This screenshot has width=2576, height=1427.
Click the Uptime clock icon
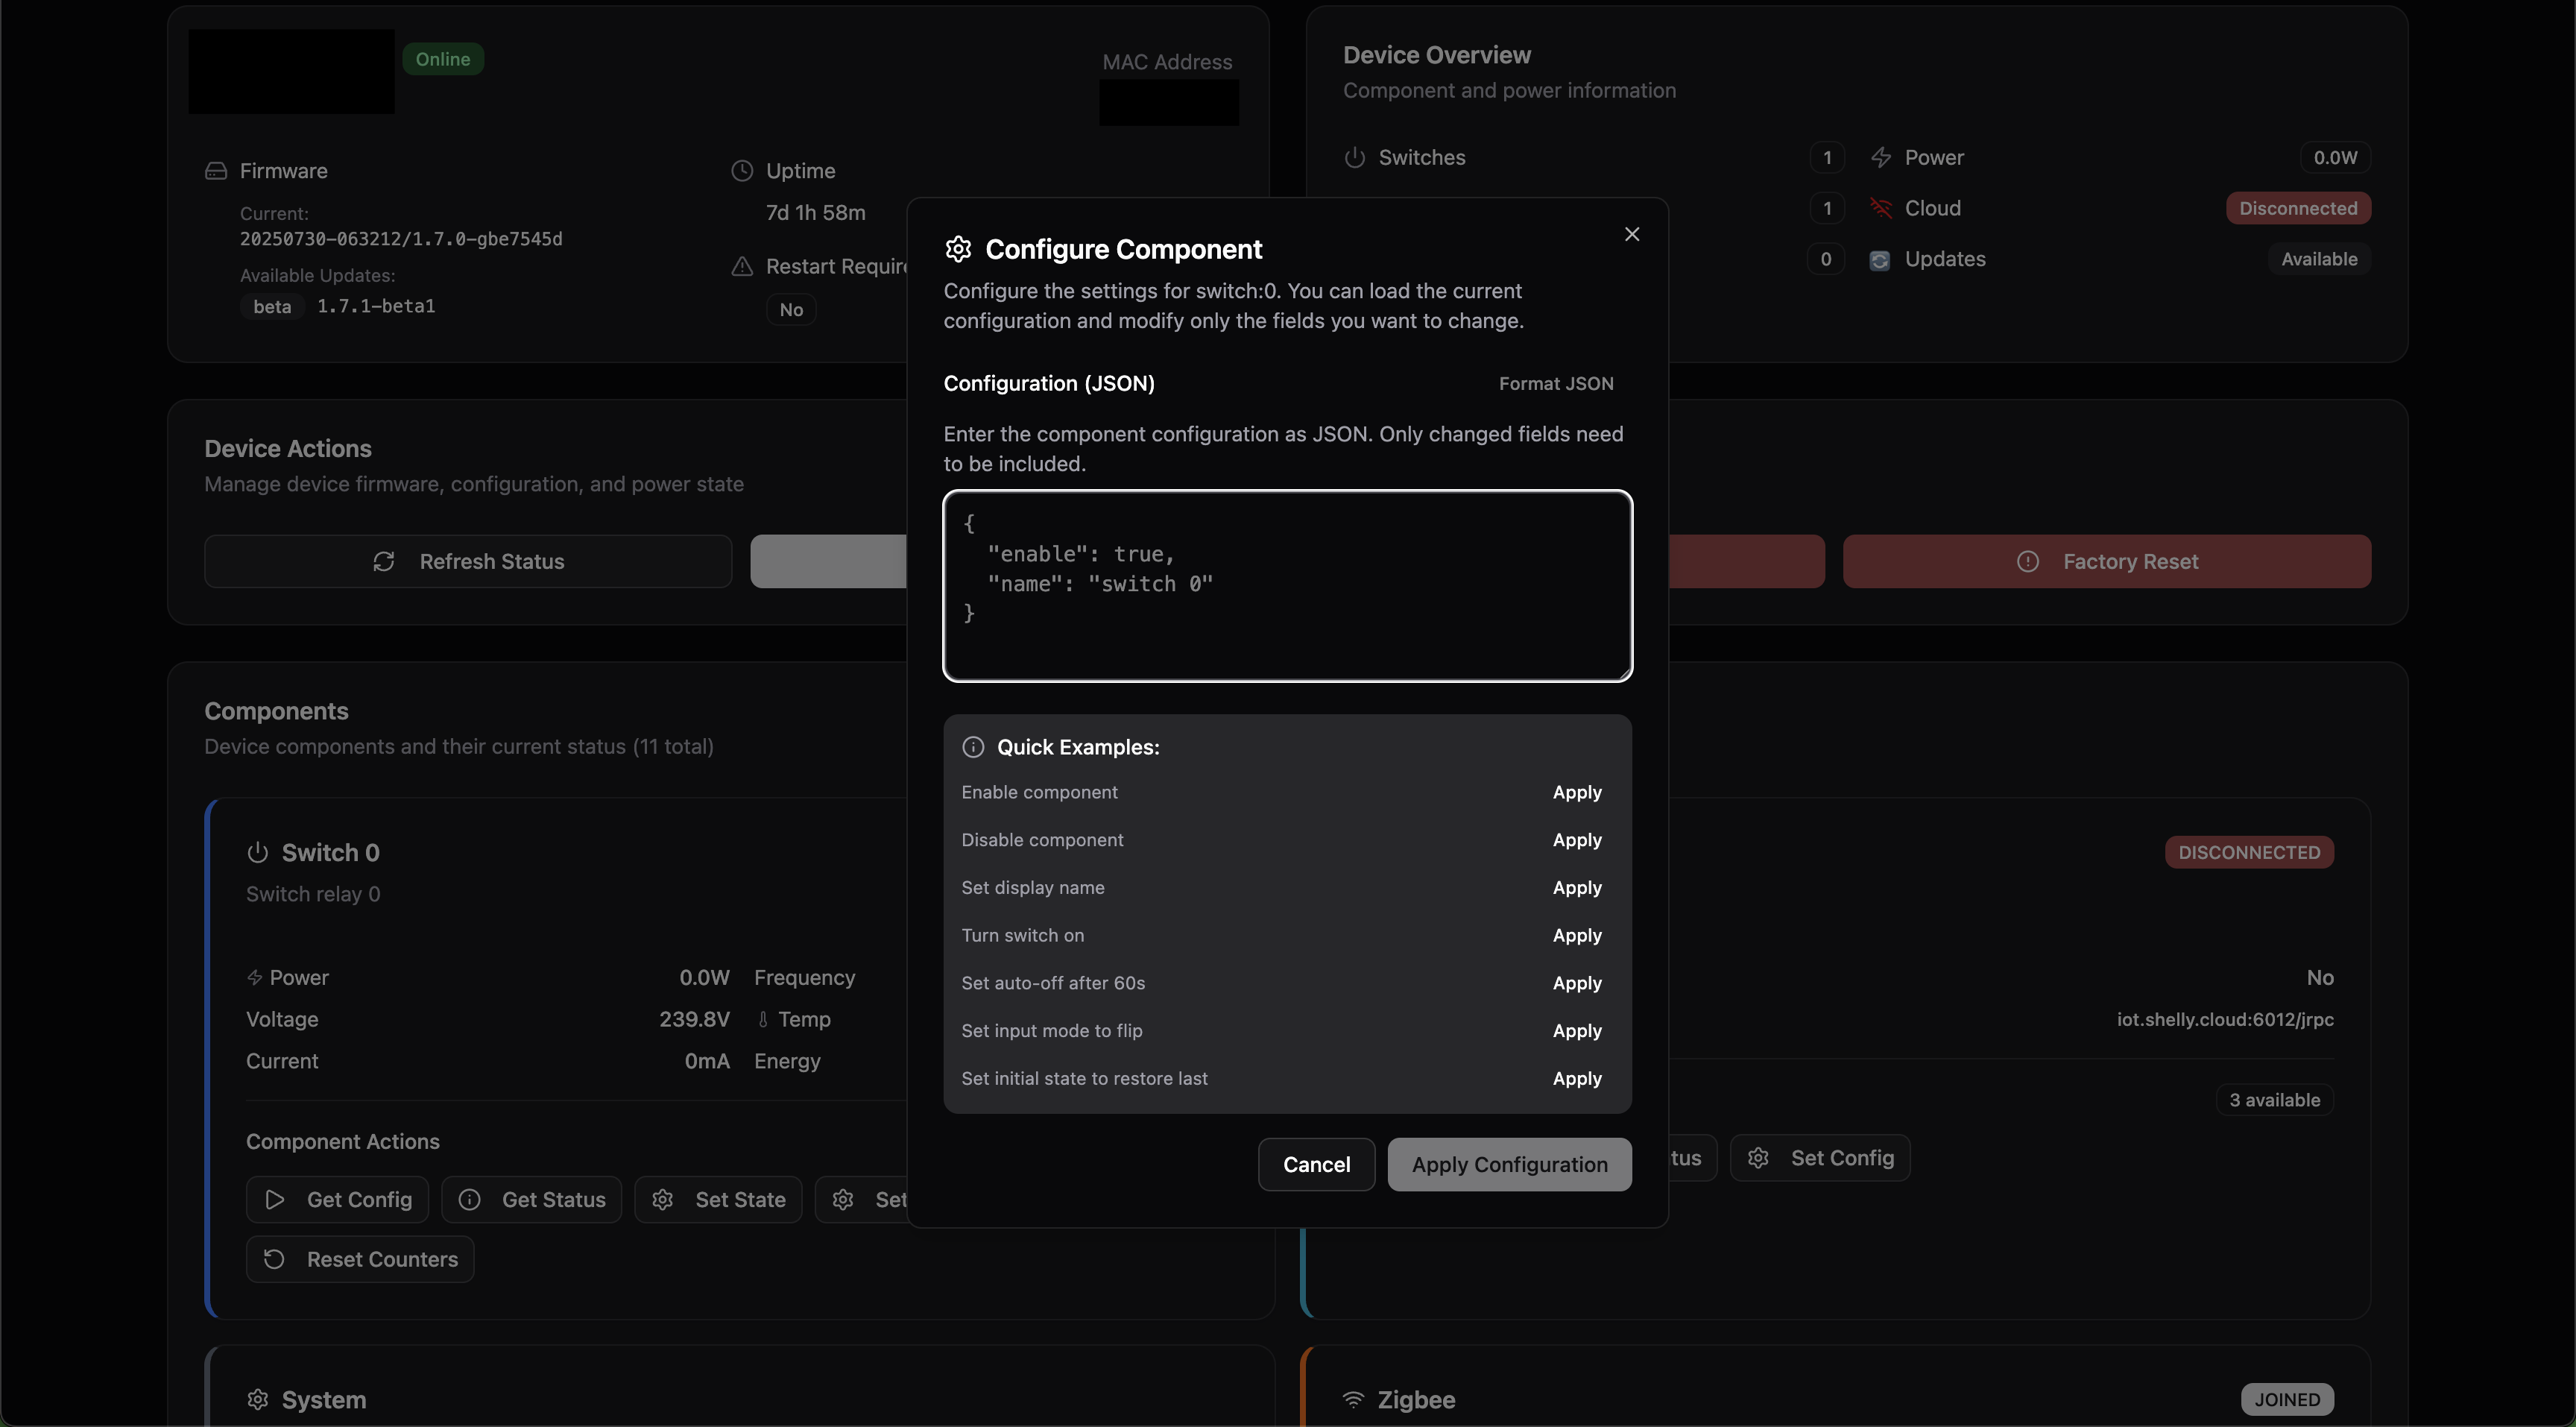(742, 171)
